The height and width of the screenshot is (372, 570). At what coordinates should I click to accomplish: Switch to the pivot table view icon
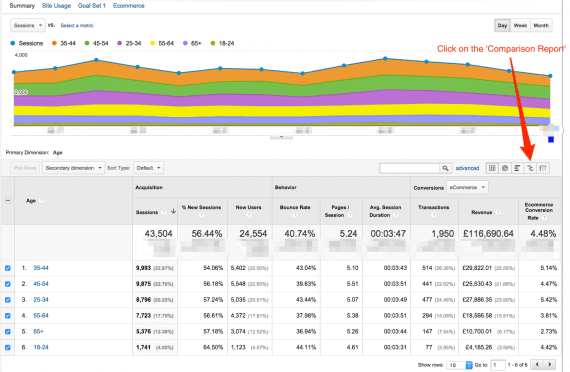point(543,168)
